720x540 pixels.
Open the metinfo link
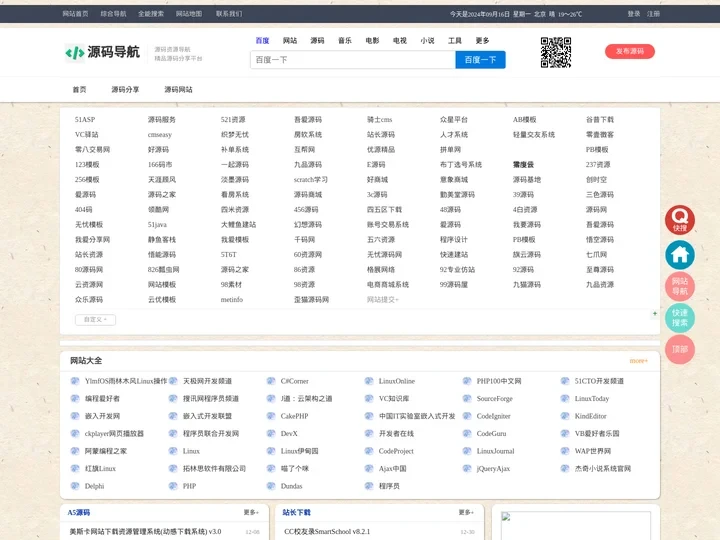pyautogui.click(x=231, y=299)
